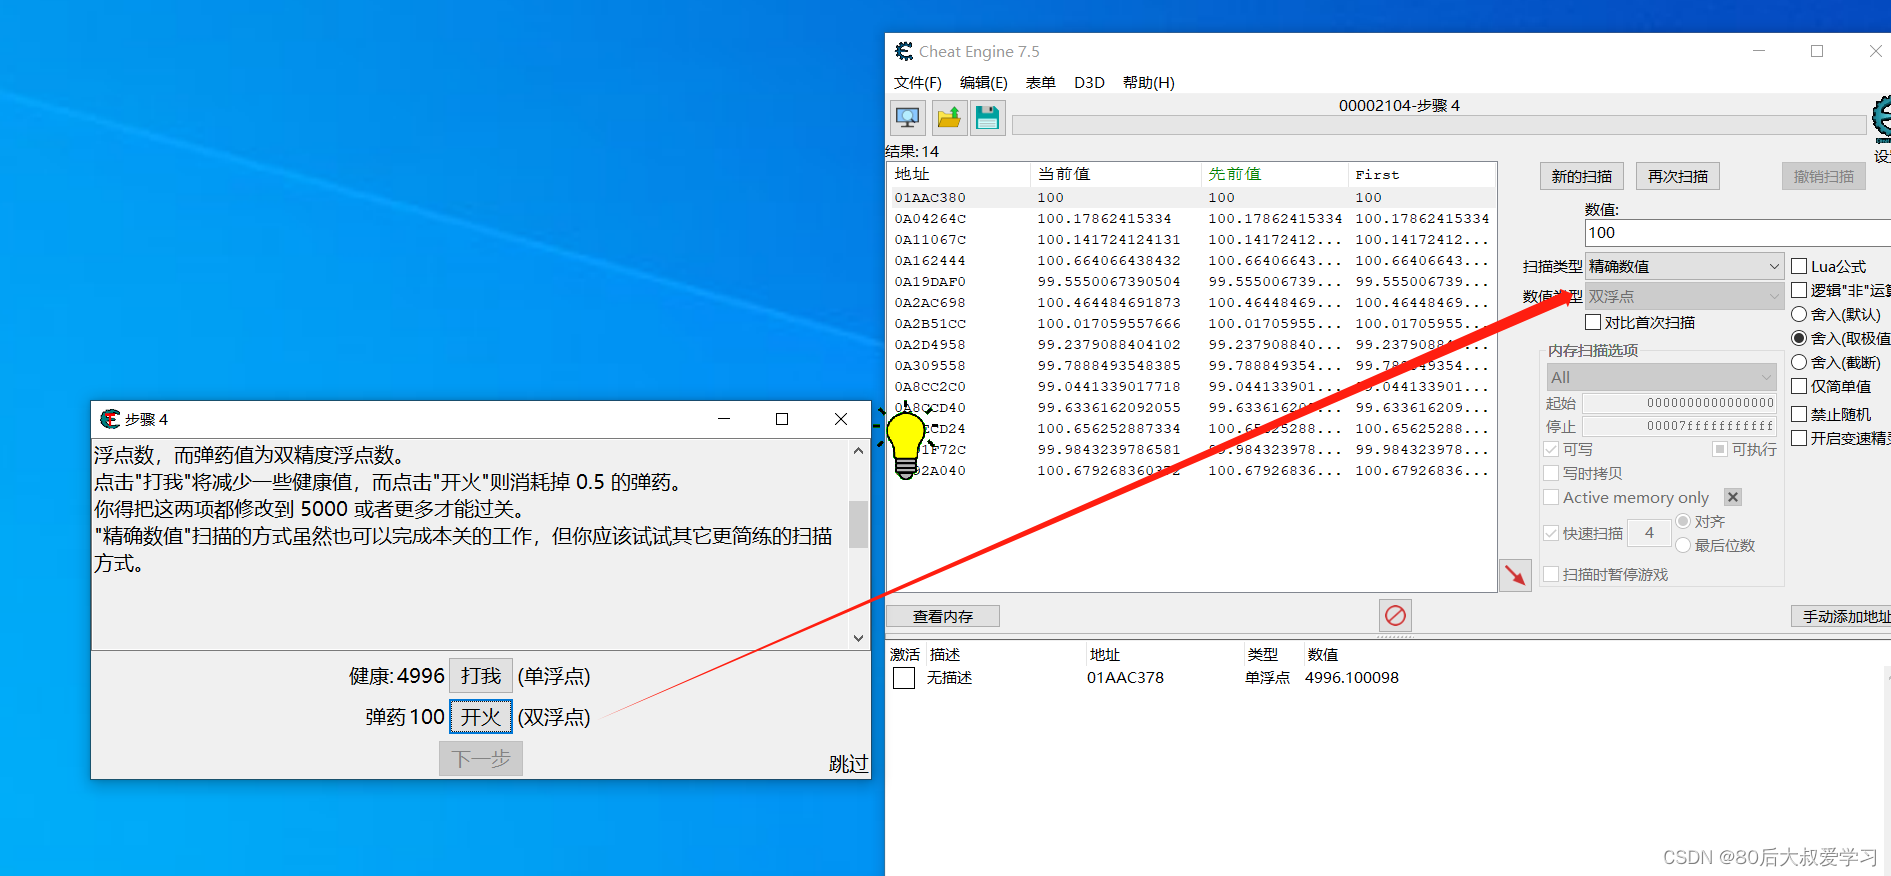Select result row address 0A04264C
Screen dimensions: 1891x876
pyautogui.click(x=1192, y=219)
